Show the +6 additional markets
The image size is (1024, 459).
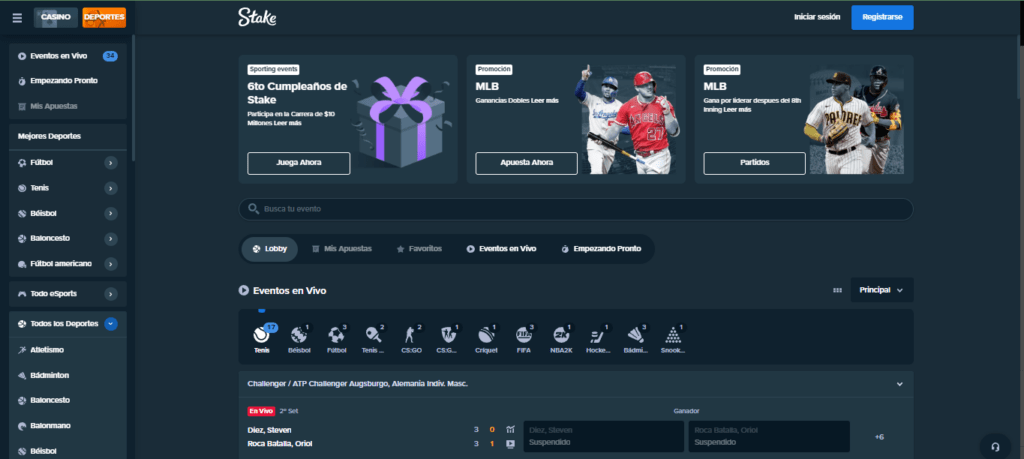coord(879,437)
